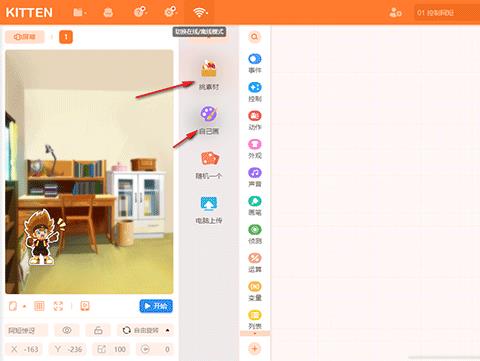Screen dimensions: 480x361
Task: Toggle sprite visibility eye icon
Action: [x=67, y=330]
